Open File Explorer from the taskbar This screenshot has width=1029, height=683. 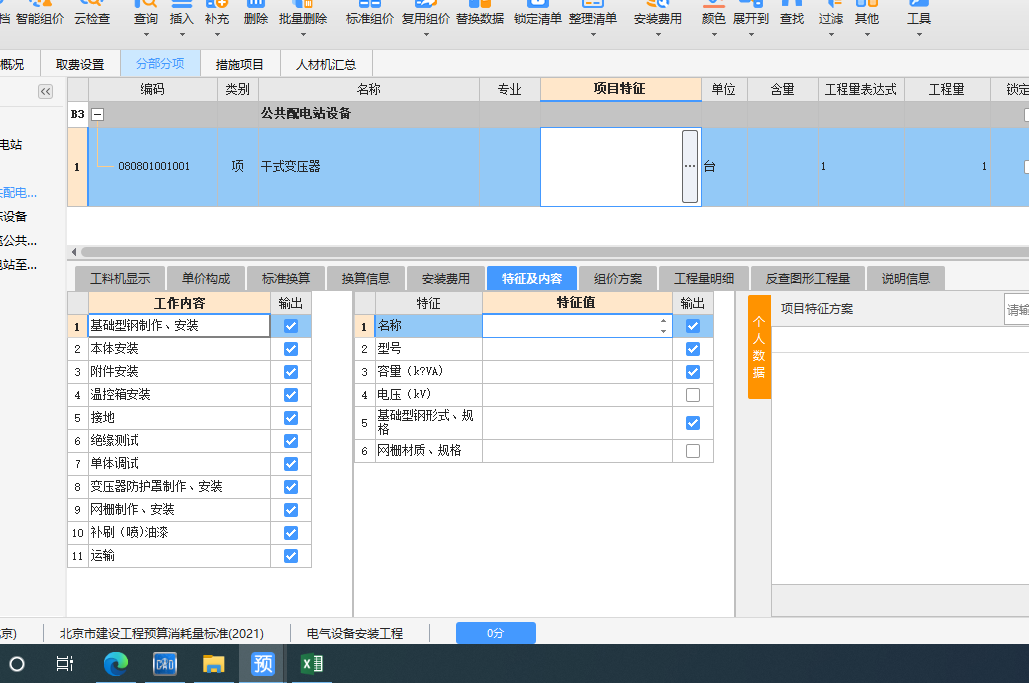click(213, 664)
